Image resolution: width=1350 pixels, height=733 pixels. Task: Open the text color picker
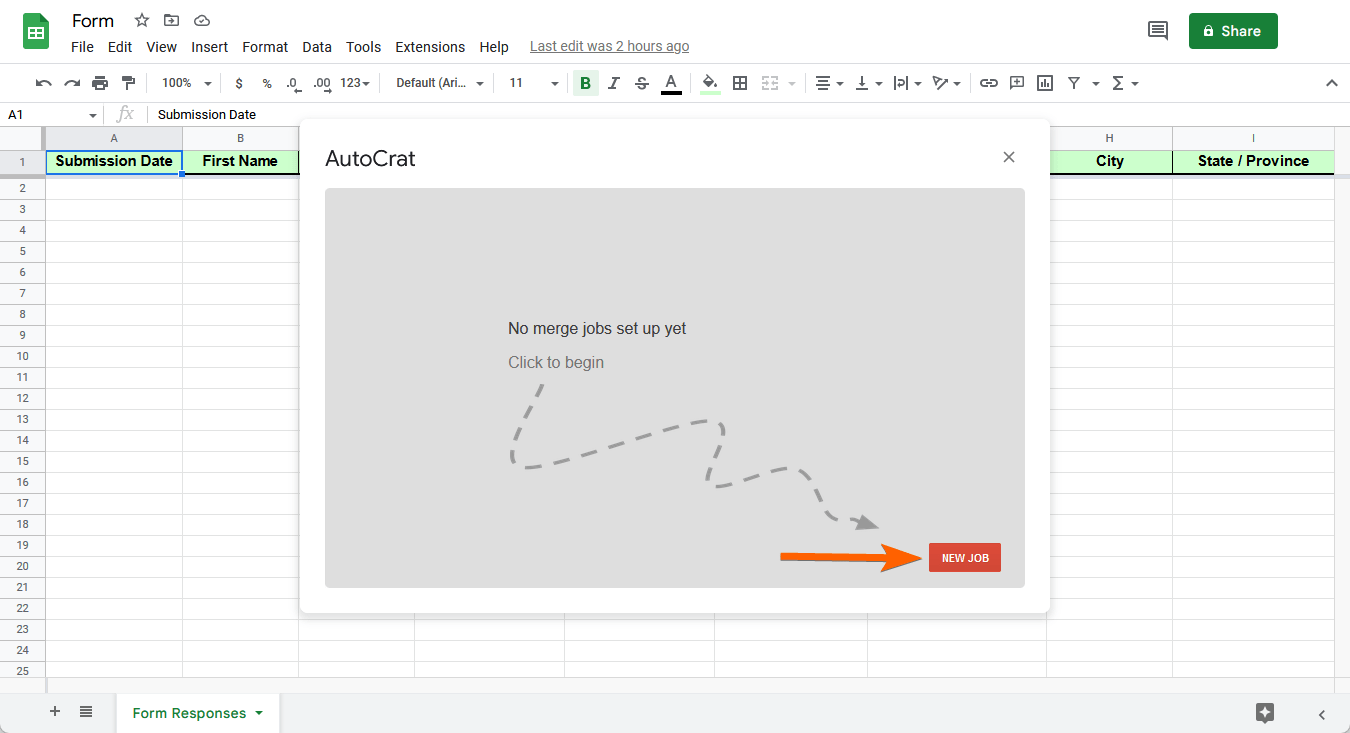point(671,83)
